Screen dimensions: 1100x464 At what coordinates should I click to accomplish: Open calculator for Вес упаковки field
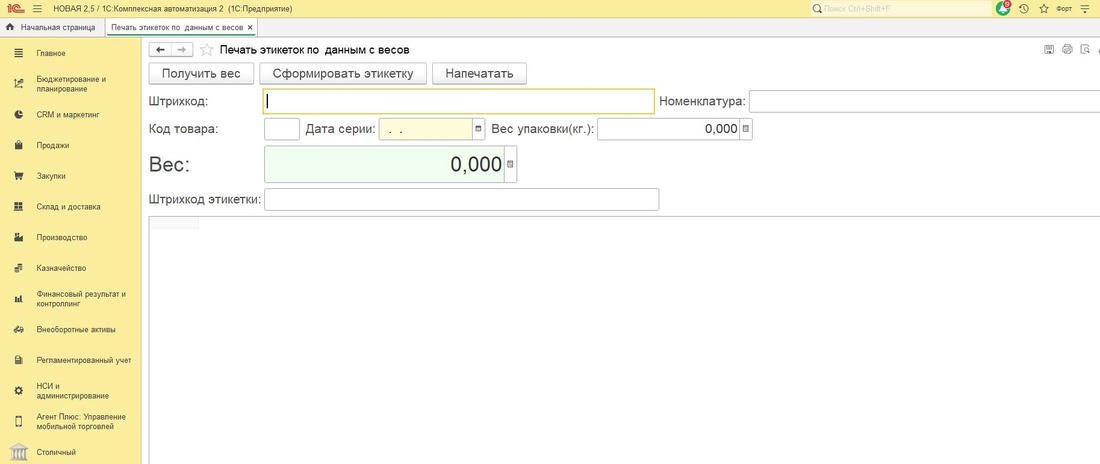[746, 129]
